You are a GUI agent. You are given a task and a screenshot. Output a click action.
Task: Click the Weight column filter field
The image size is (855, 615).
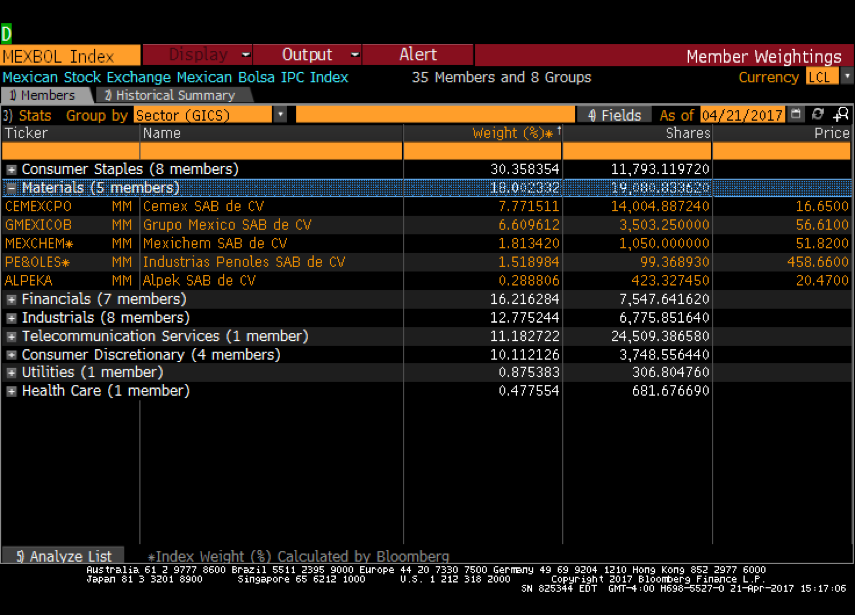(483, 151)
